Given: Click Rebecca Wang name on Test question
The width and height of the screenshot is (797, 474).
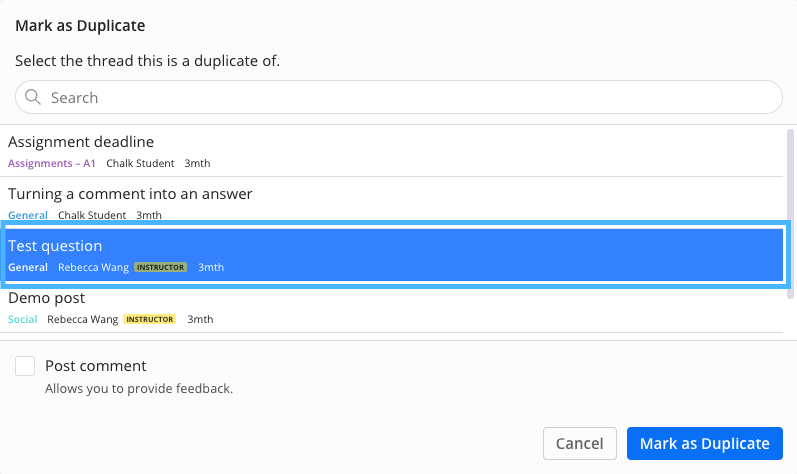Looking at the screenshot, I should pyautogui.click(x=92, y=267).
